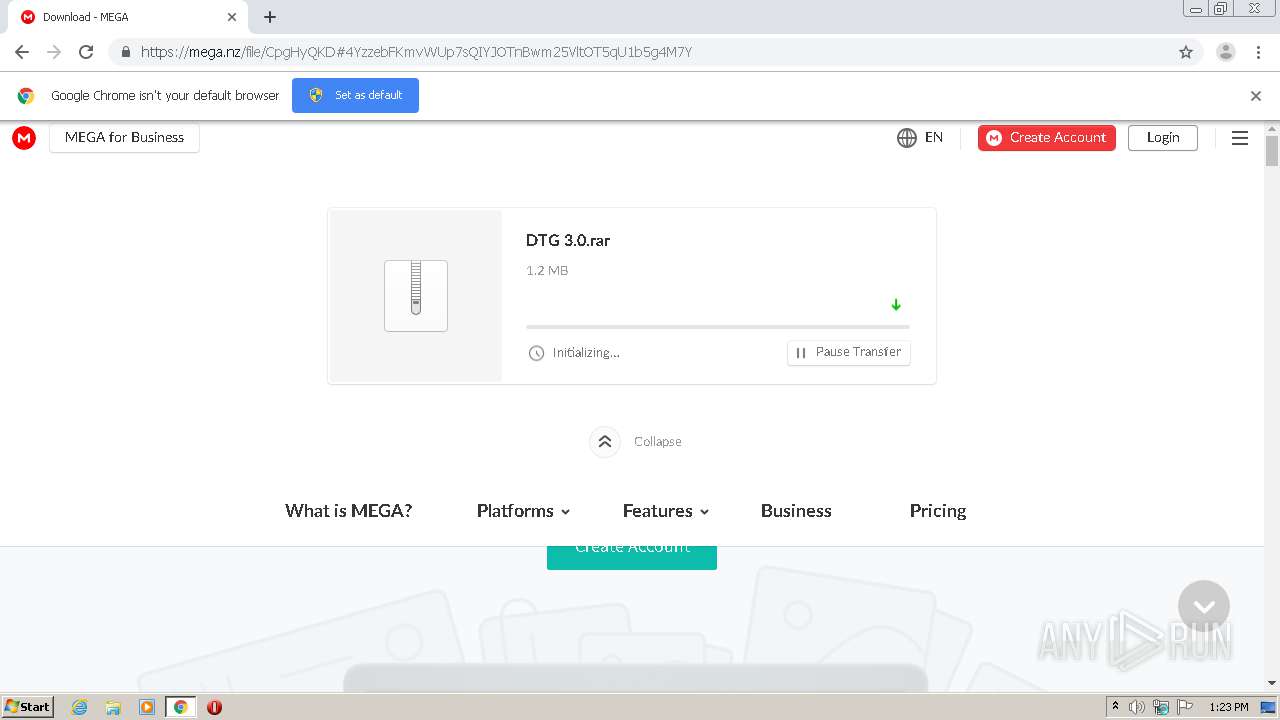Open the volume control in the tray

1137,707
